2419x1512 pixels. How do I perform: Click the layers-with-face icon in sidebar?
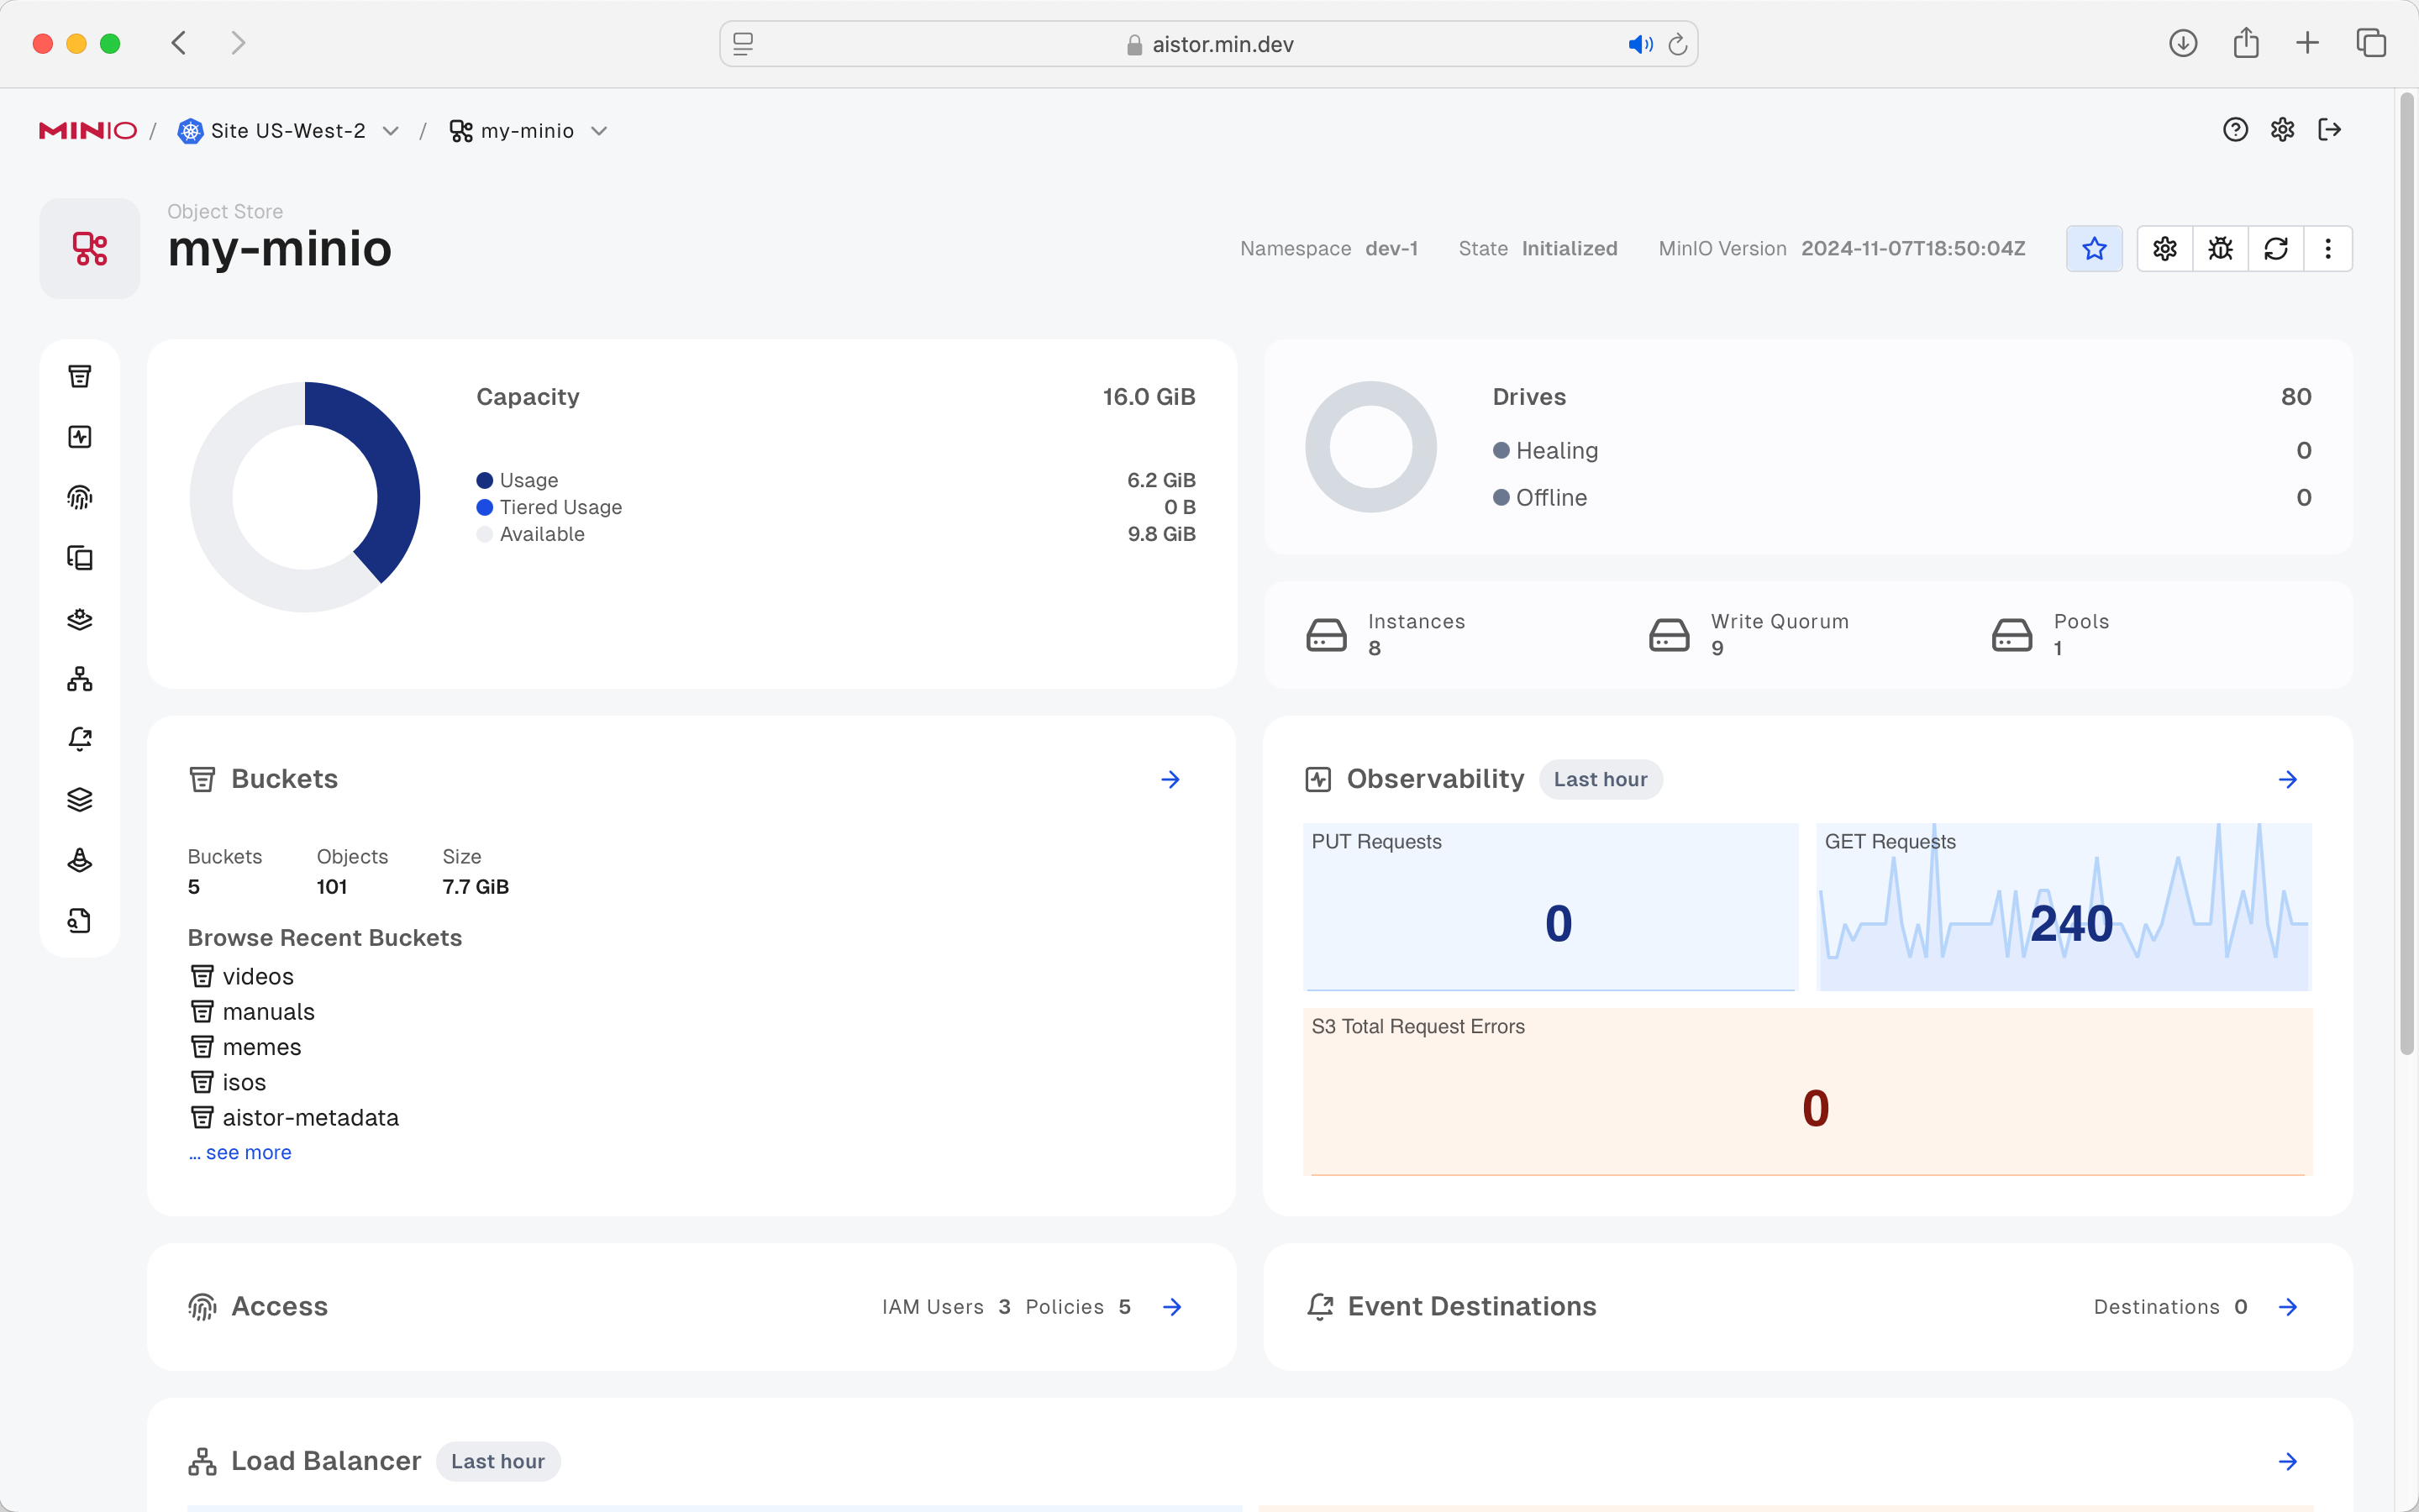(x=80, y=619)
